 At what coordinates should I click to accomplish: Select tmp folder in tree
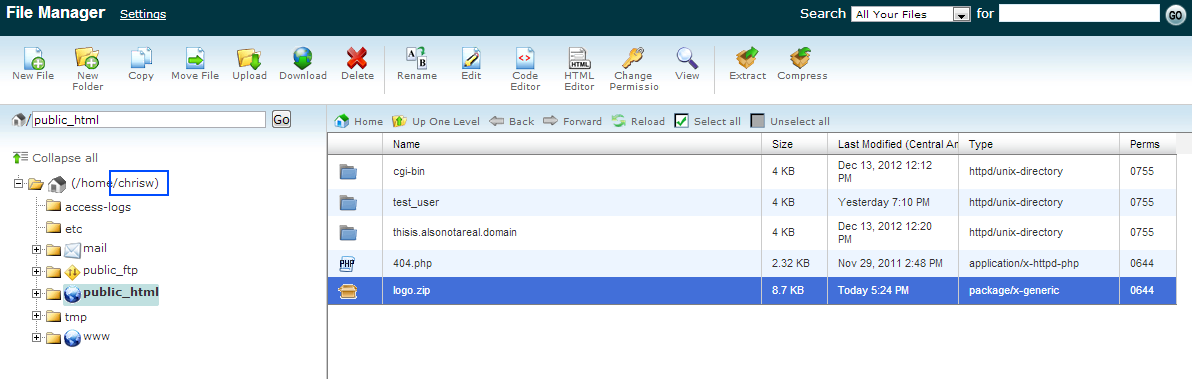coord(76,317)
